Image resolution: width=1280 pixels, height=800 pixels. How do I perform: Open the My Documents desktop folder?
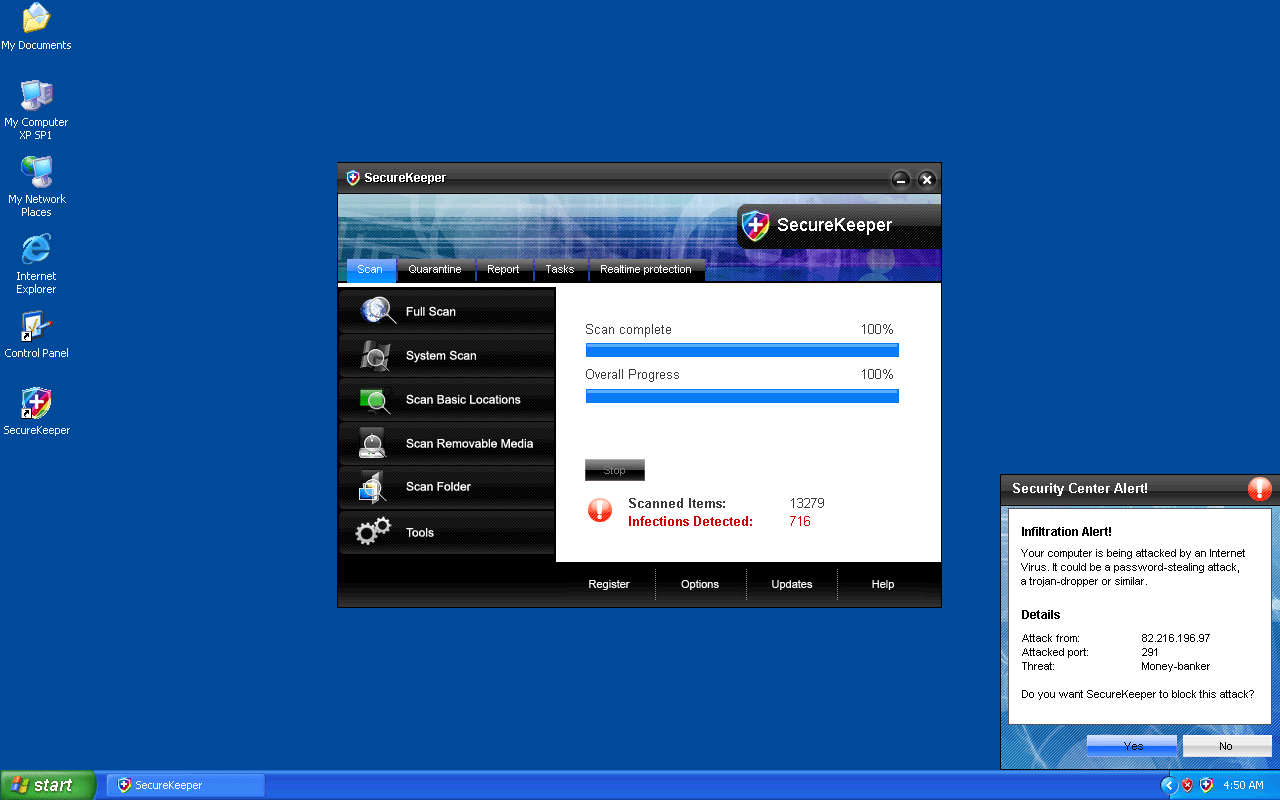coord(36,18)
